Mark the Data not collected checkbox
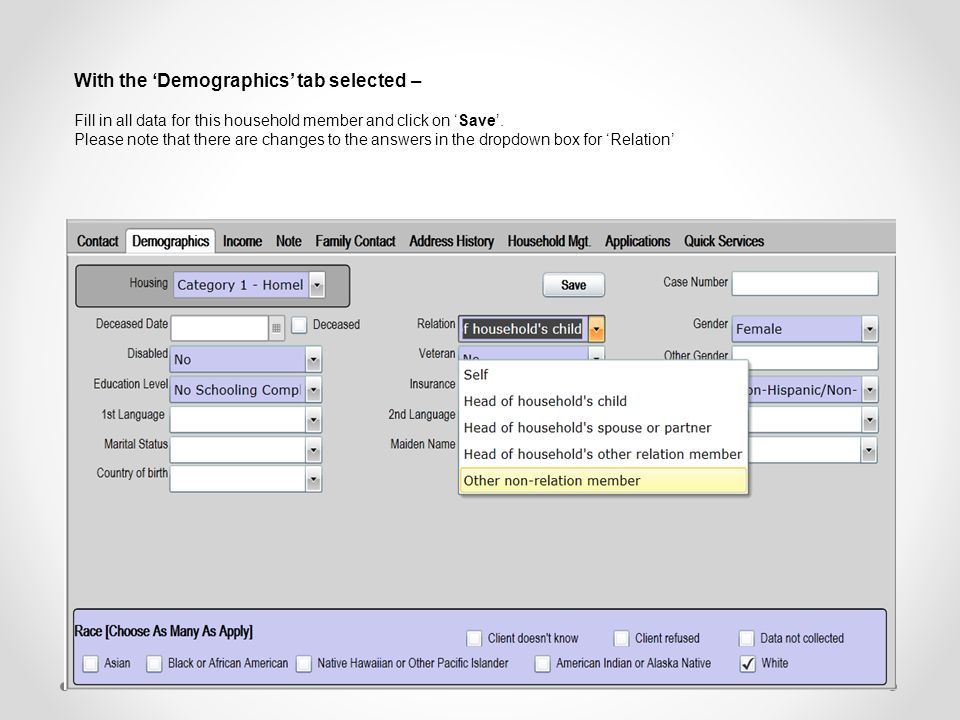The image size is (960, 720). point(746,638)
